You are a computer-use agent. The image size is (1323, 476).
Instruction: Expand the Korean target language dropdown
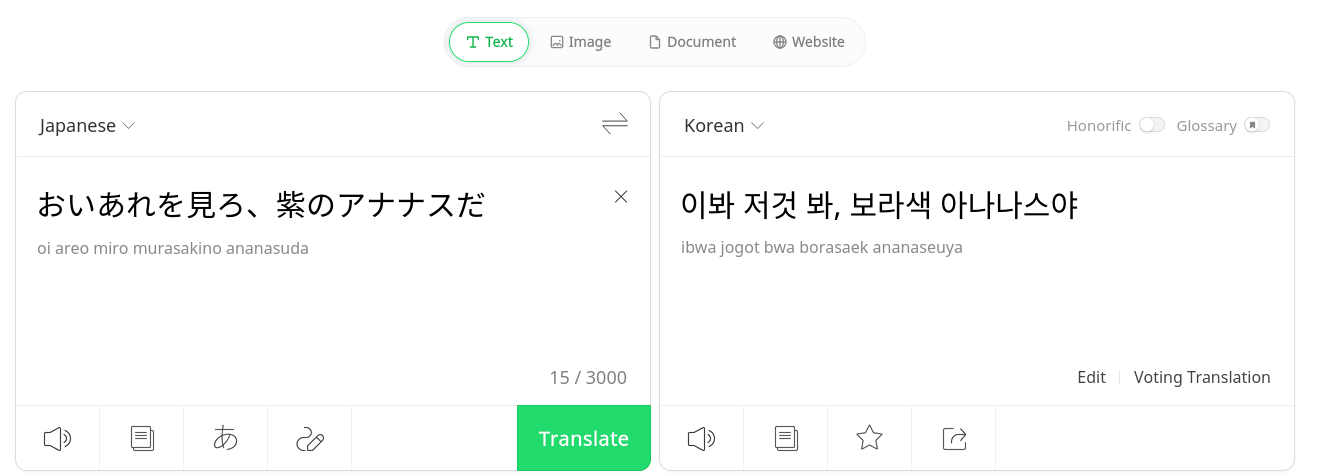click(724, 126)
